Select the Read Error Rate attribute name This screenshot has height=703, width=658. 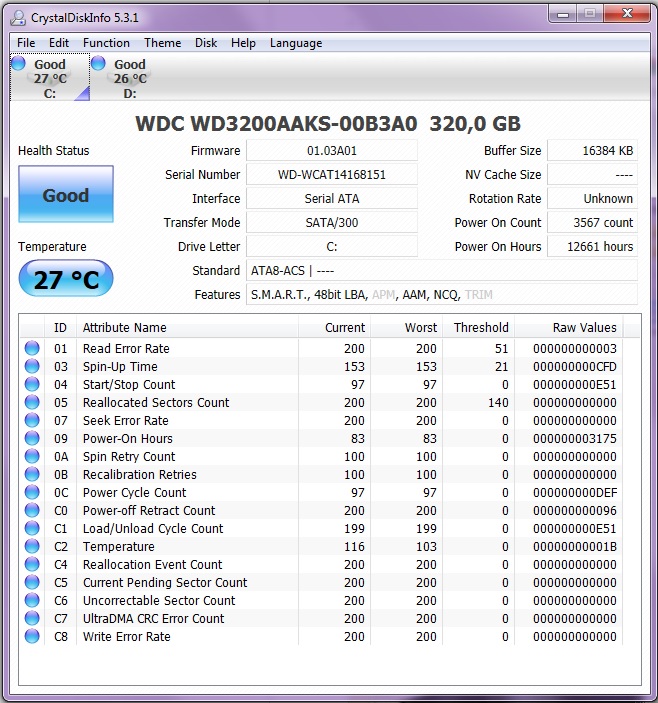coord(126,348)
